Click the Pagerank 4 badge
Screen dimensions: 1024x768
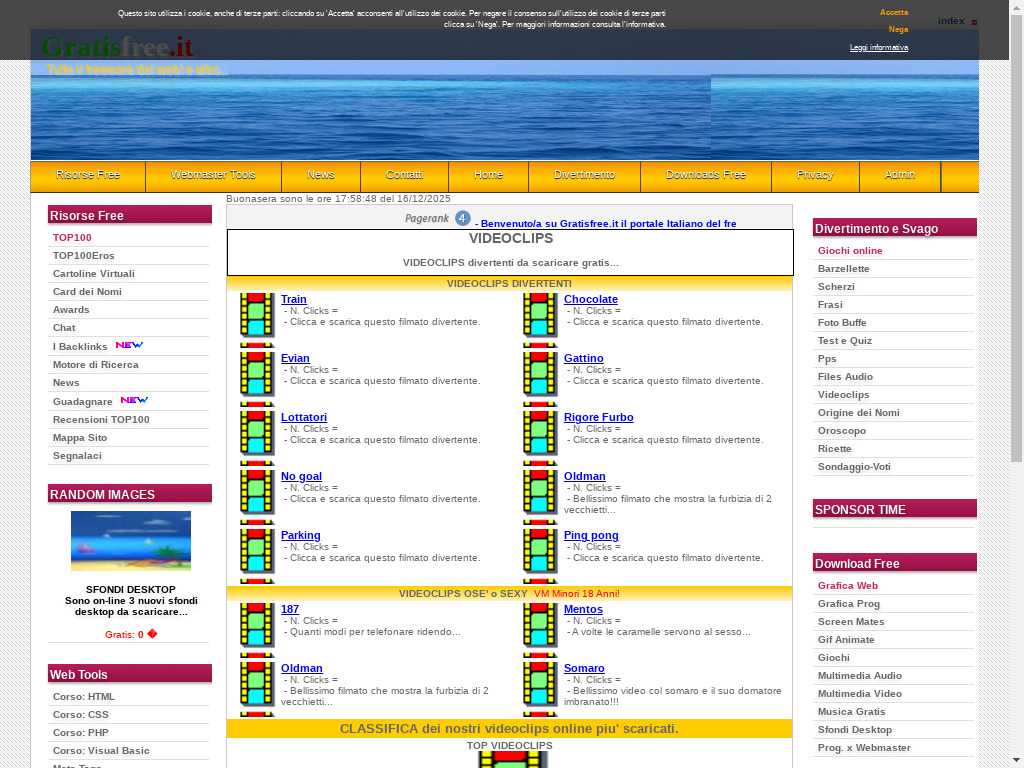pos(437,218)
